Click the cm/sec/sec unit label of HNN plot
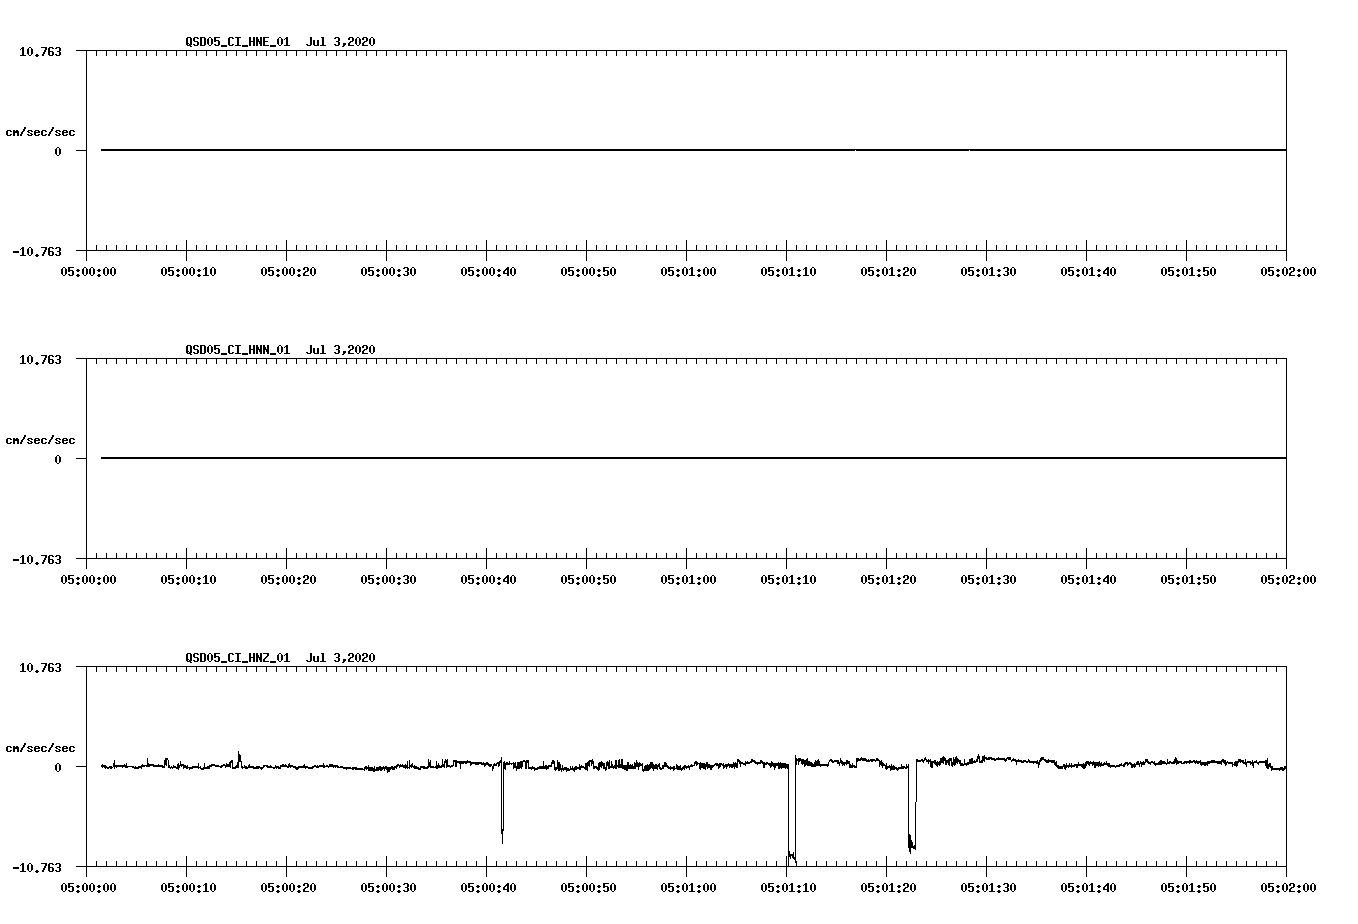Image resolution: width=1358 pixels, height=924 pixels. 40,440
